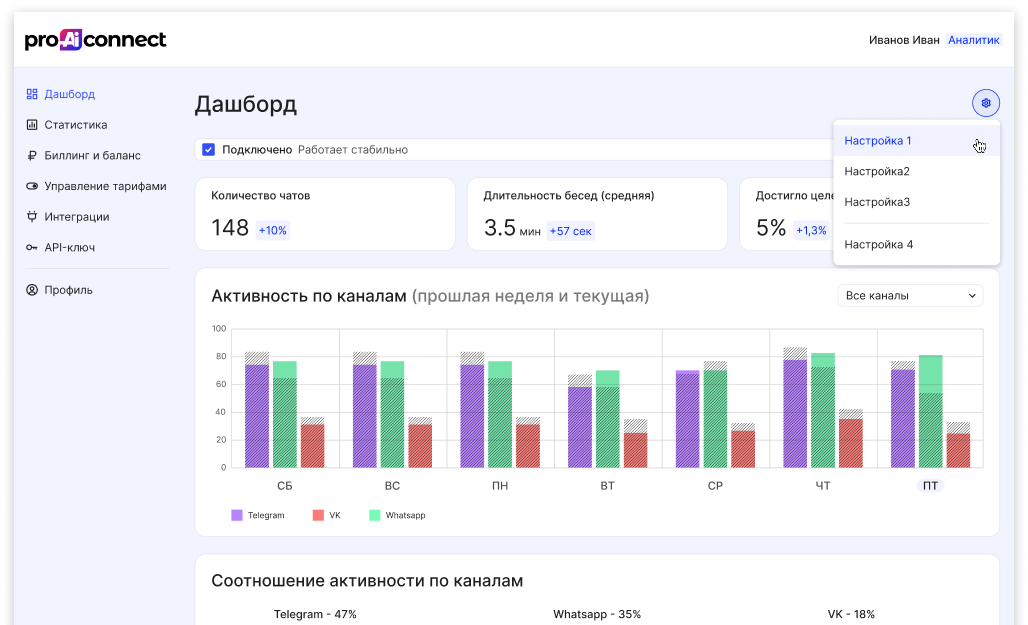Select the ПТ day label on chart

click(x=930, y=486)
